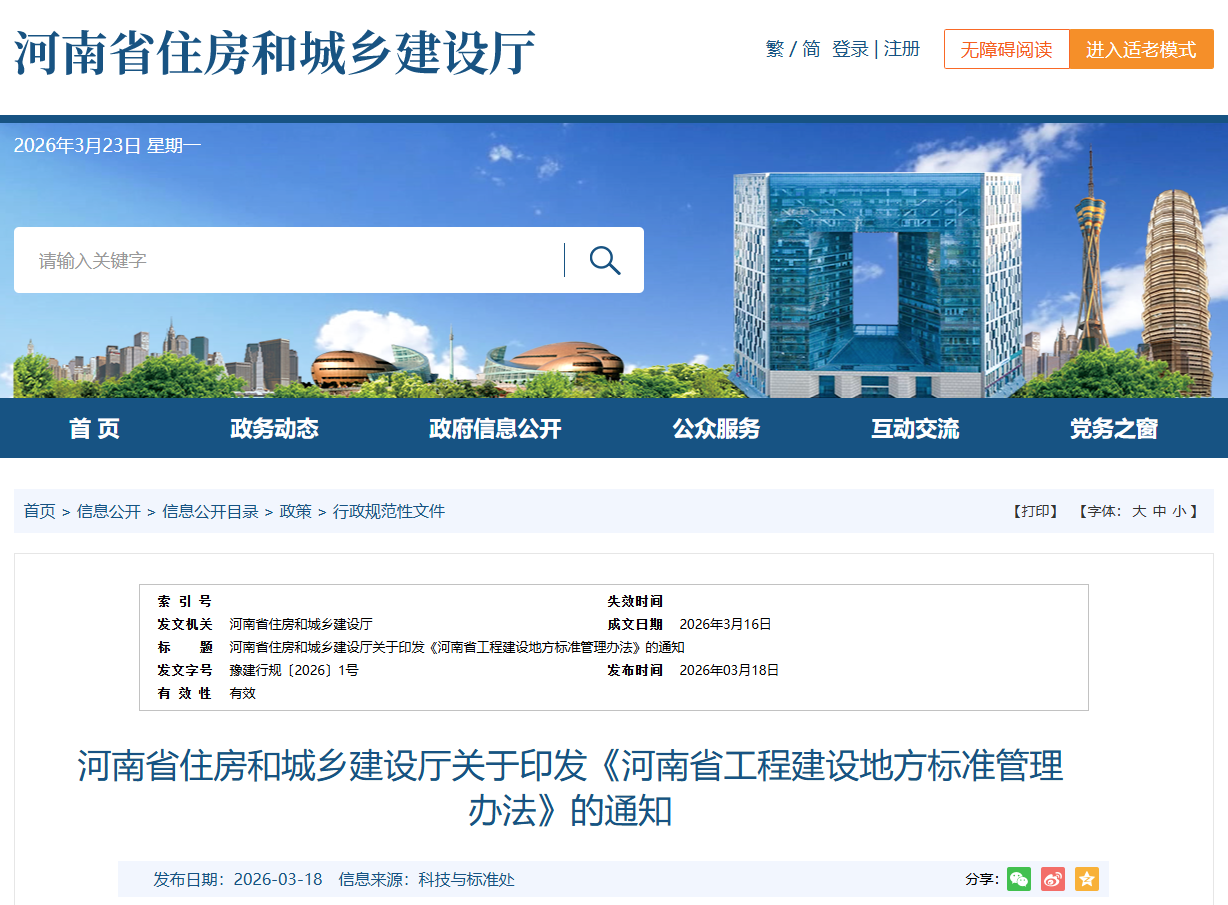
Task: Click the 登录 login link
Action: click(849, 48)
